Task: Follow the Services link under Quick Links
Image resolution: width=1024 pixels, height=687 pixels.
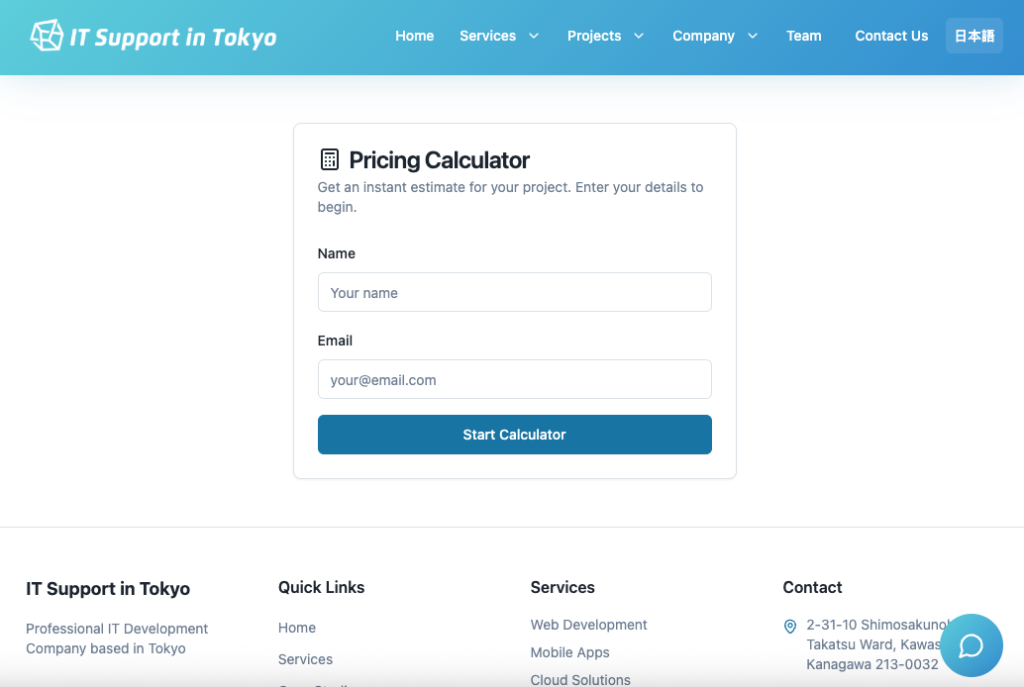Action: tap(305, 659)
